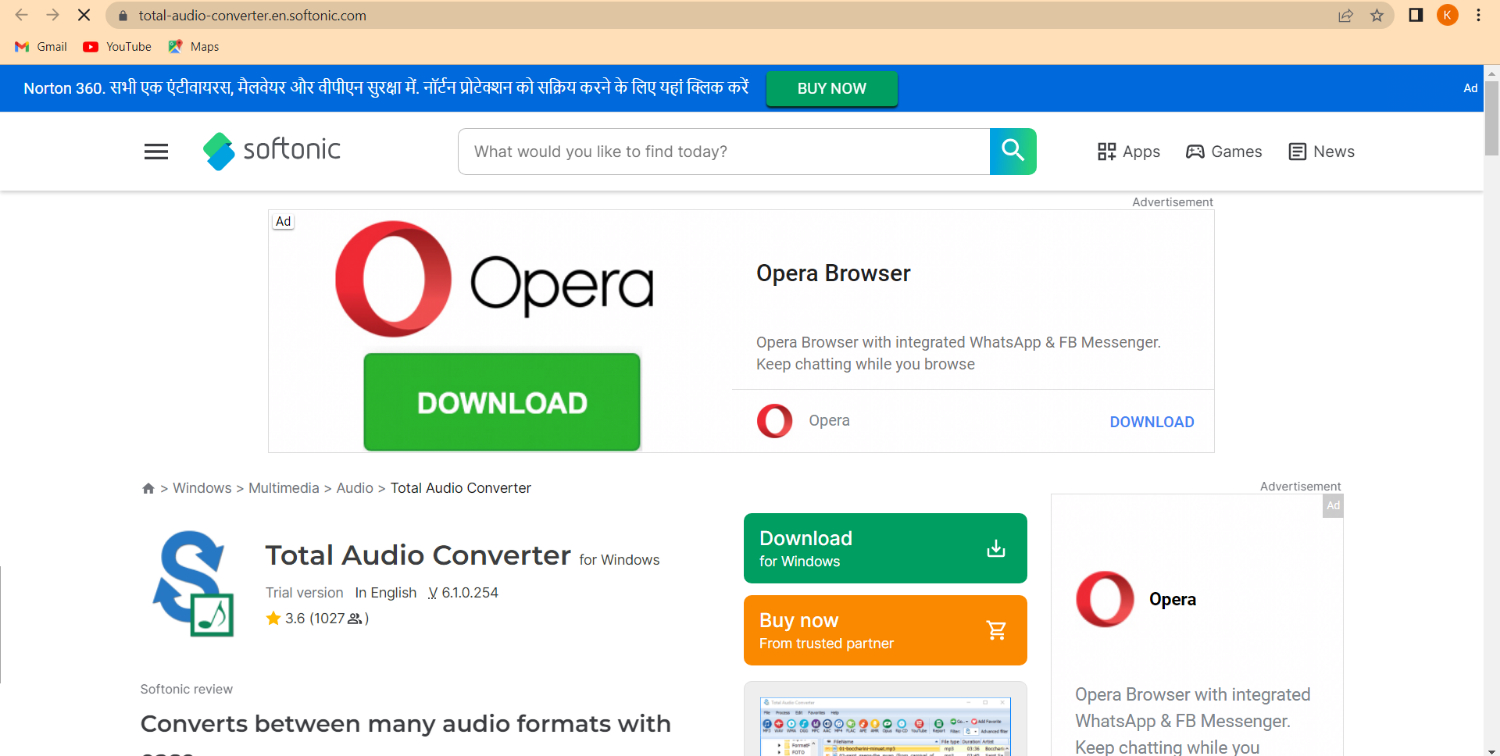This screenshot has height=756, width=1500.
Task: Click the Total Audio Converter title
Action: tap(418, 555)
